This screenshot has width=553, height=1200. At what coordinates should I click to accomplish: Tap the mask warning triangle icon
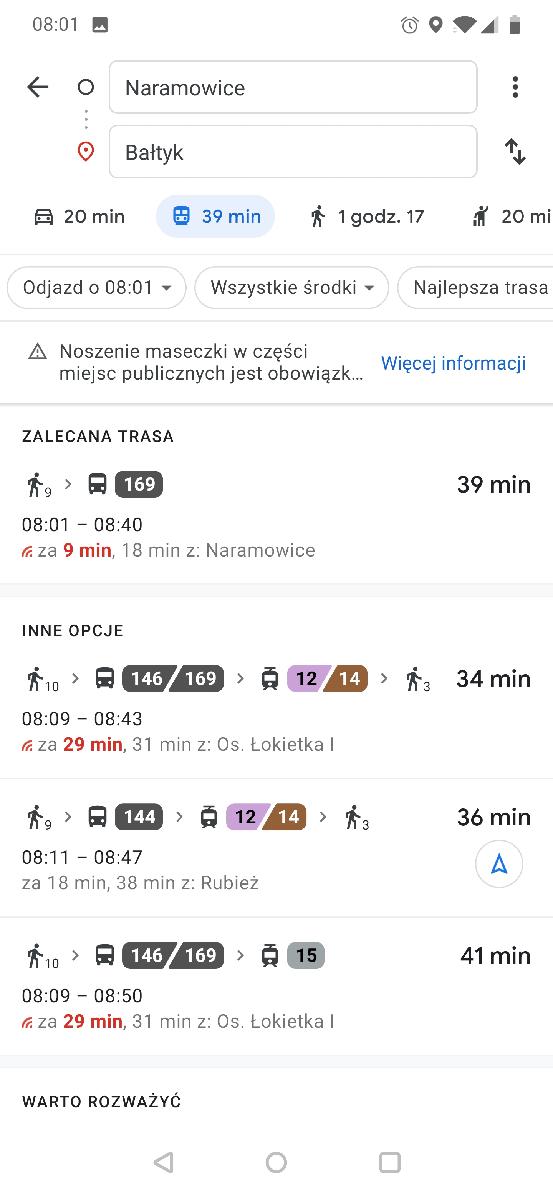coord(37,351)
